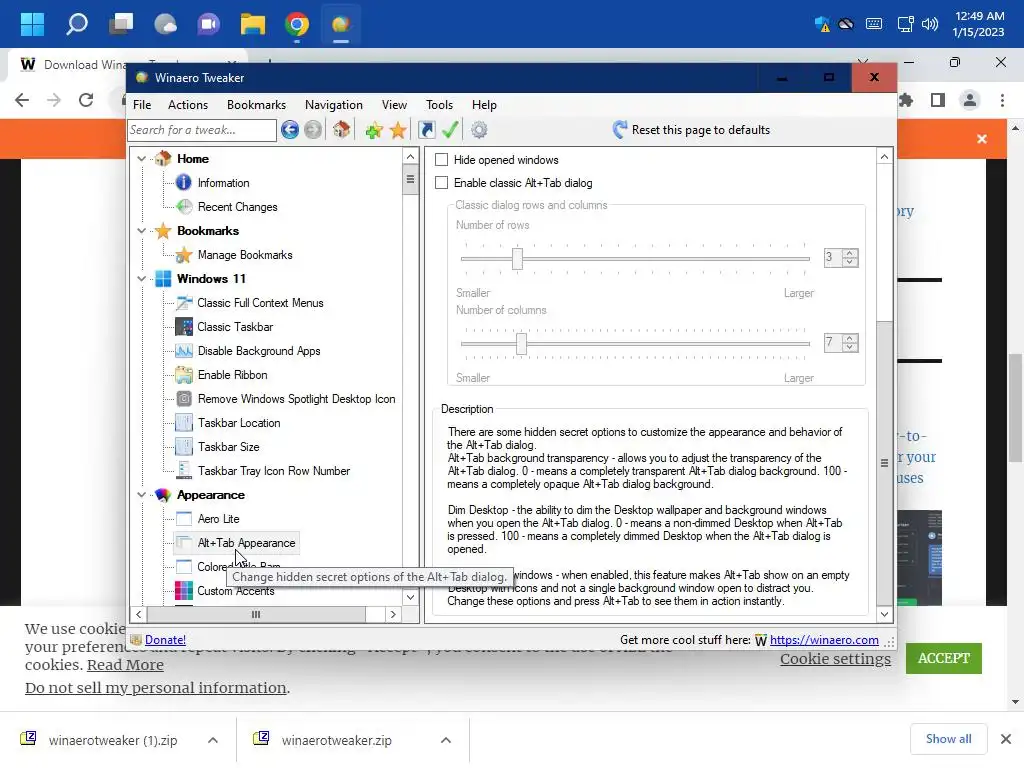Click the Donate! link
This screenshot has width=1024, height=768.
[x=165, y=640]
